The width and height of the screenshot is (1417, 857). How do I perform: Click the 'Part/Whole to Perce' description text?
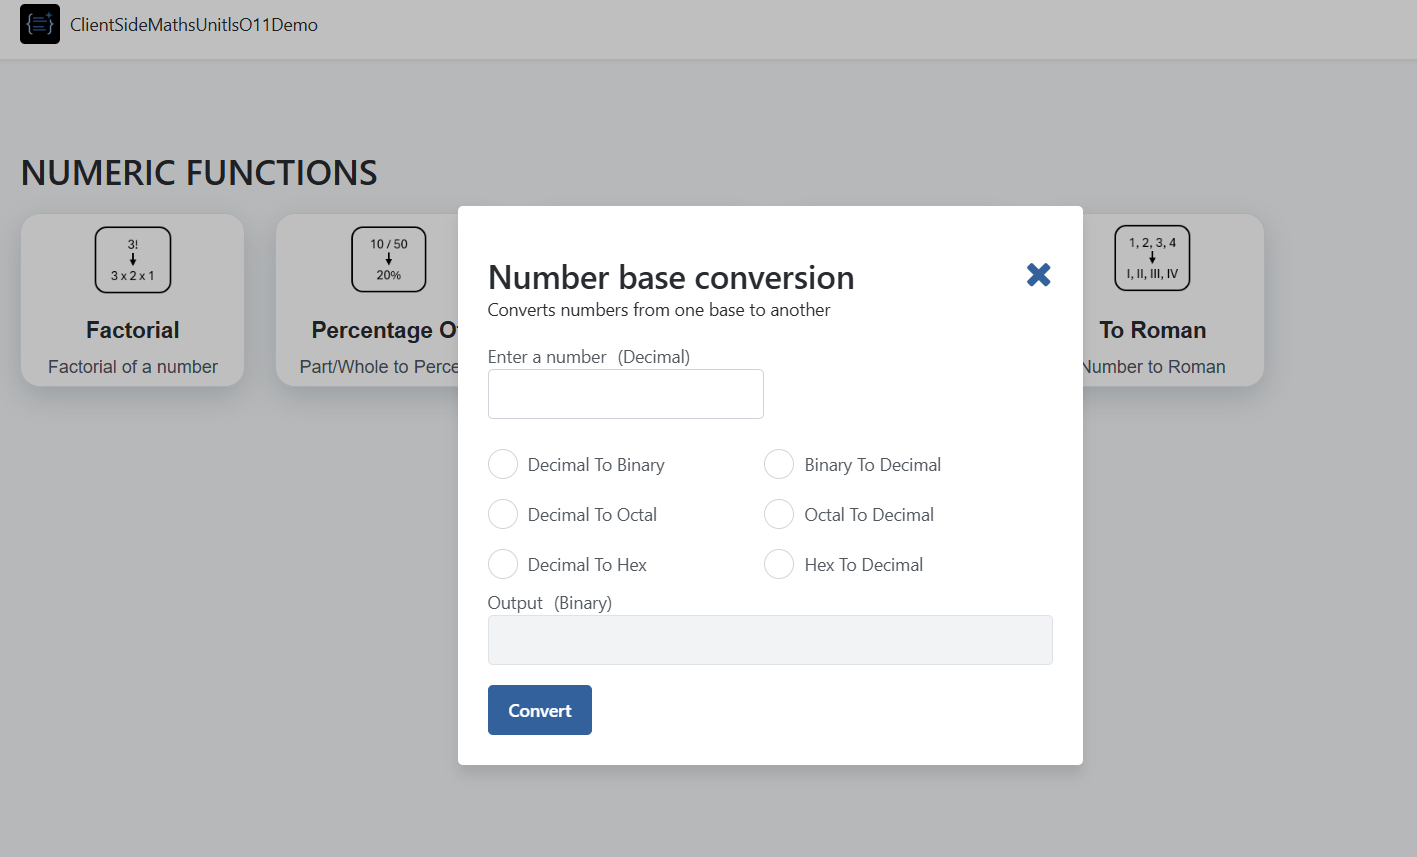tap(379, 367)
